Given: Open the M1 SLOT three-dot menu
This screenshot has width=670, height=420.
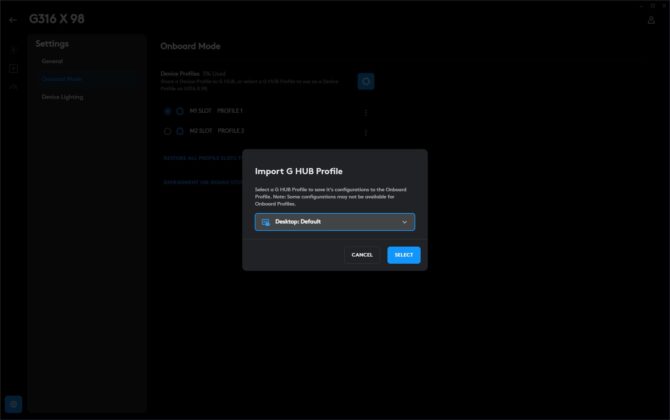Looking at the screenshot, I should coord(365,112).
